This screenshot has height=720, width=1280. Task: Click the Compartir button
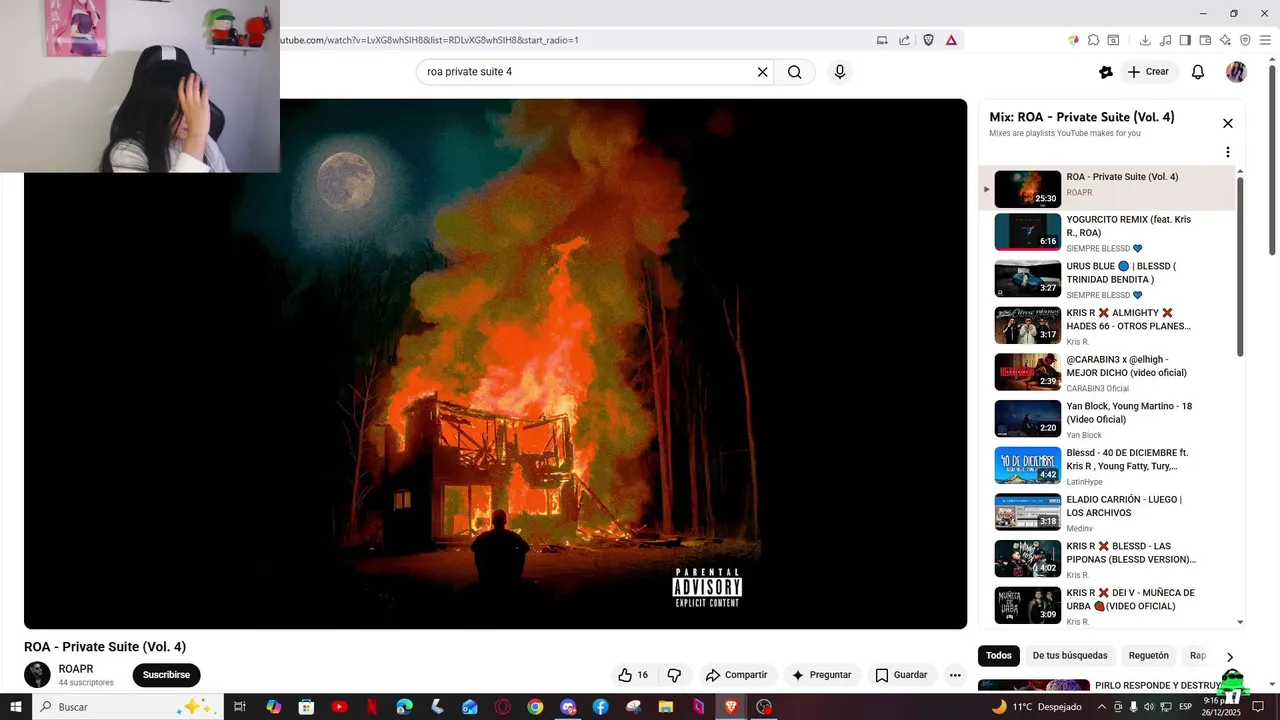tap(736, 675)
